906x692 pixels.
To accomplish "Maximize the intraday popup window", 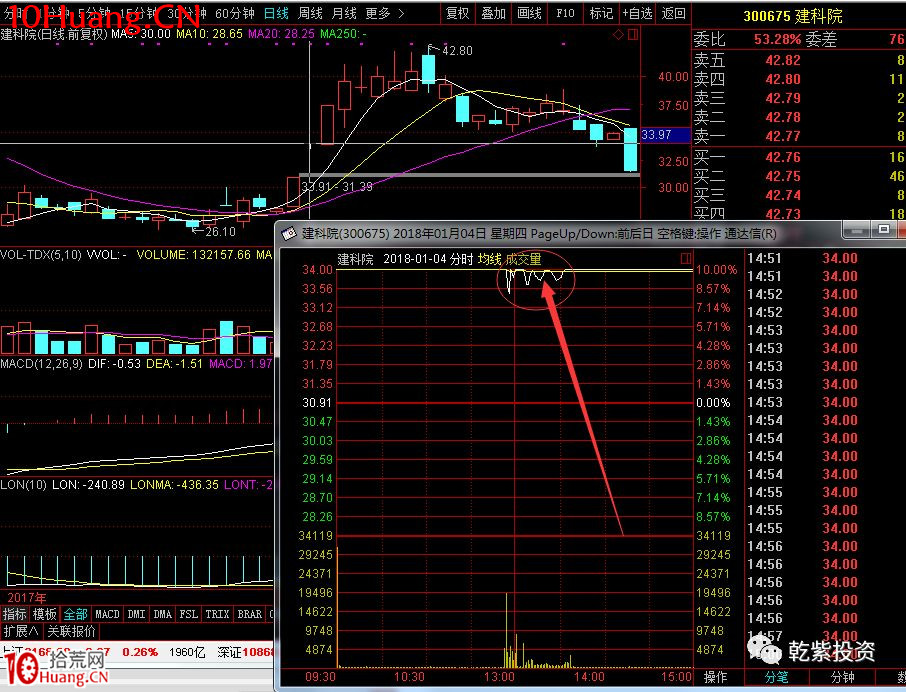I will pos(883,229).
